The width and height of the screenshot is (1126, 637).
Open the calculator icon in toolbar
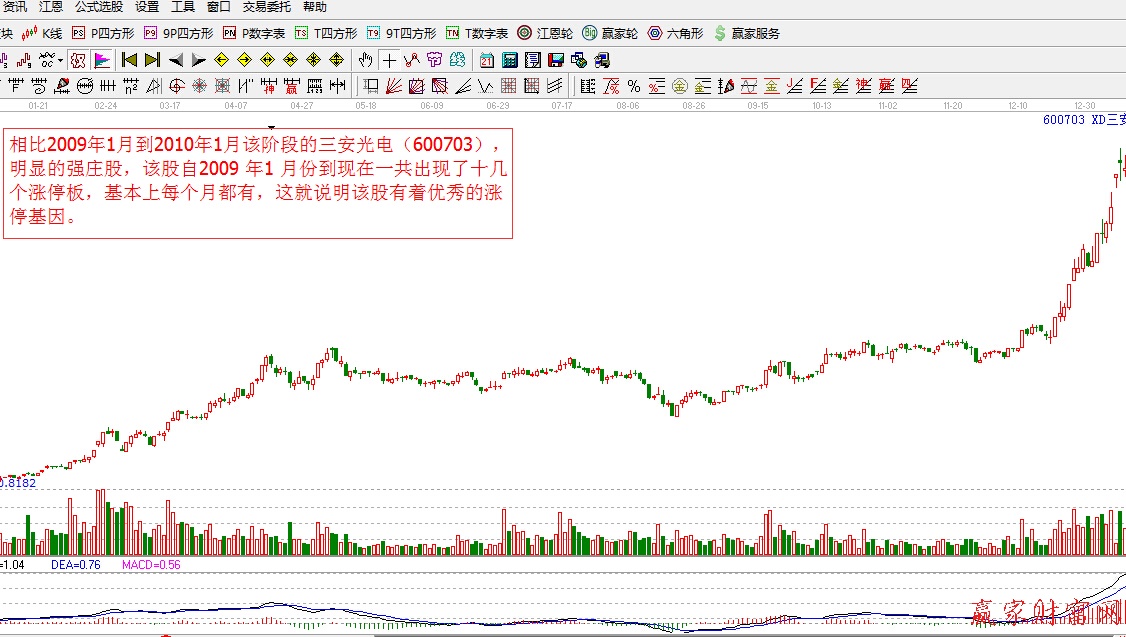[509, 60]
